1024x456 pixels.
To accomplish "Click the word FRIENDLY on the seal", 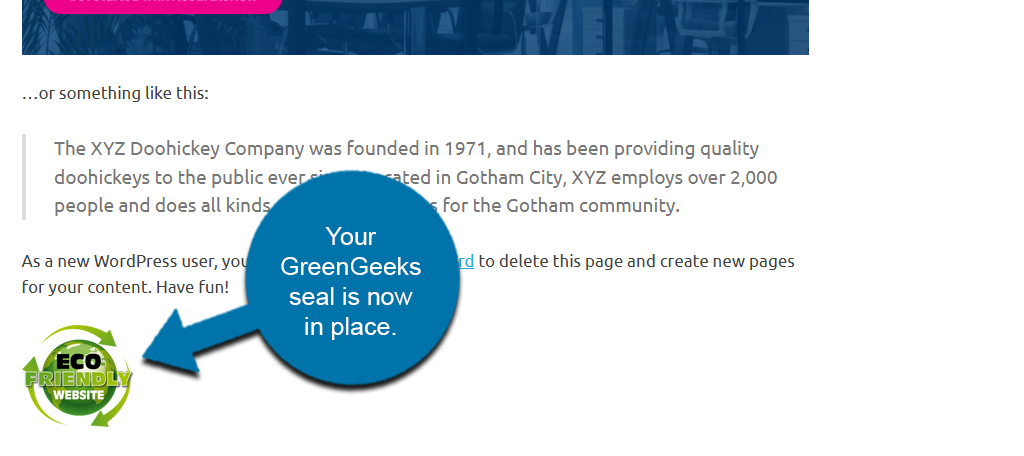I will click(x=77, y=379).
